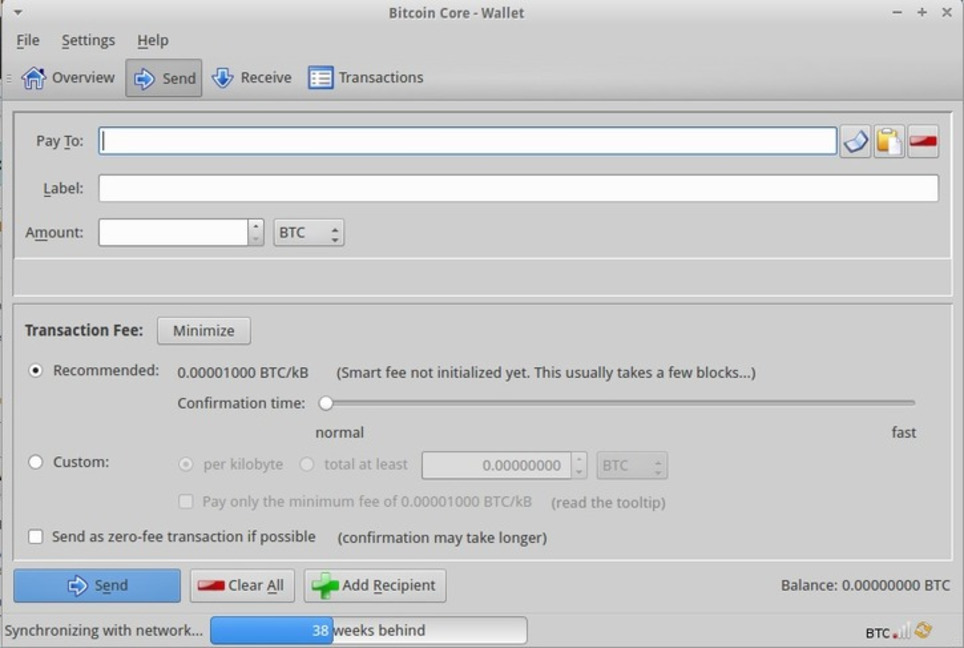
Task: Open the Overview tab with house icon
Action: tap(68, 77)
